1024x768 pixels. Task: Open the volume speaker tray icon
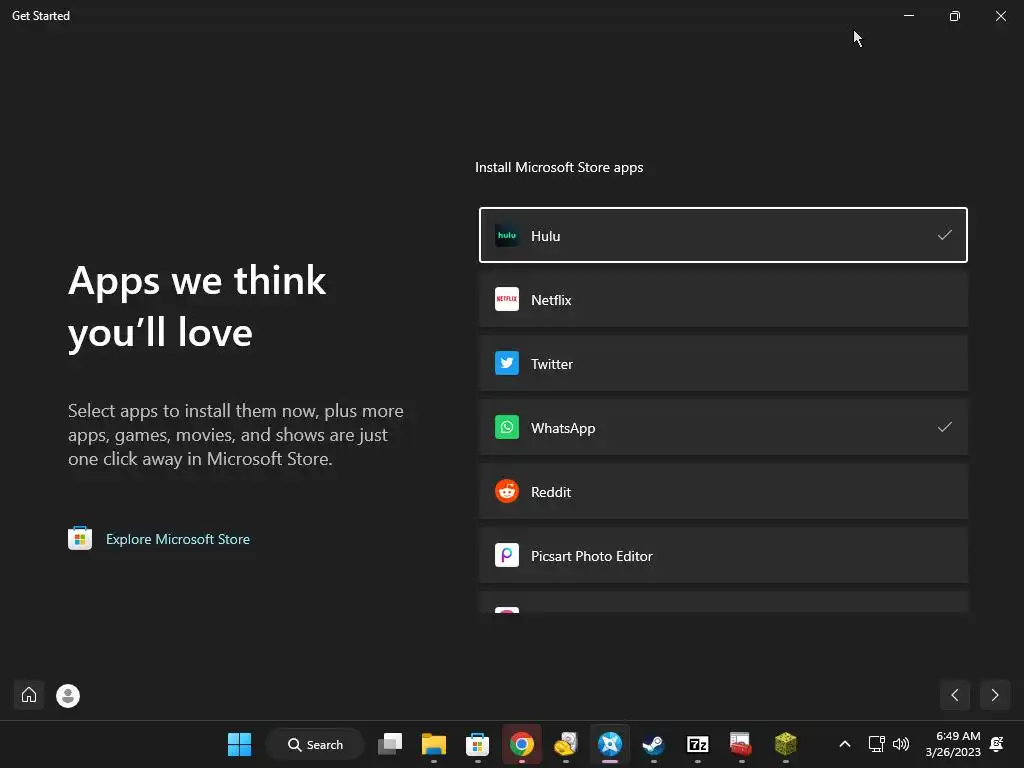tap(901, 744)
